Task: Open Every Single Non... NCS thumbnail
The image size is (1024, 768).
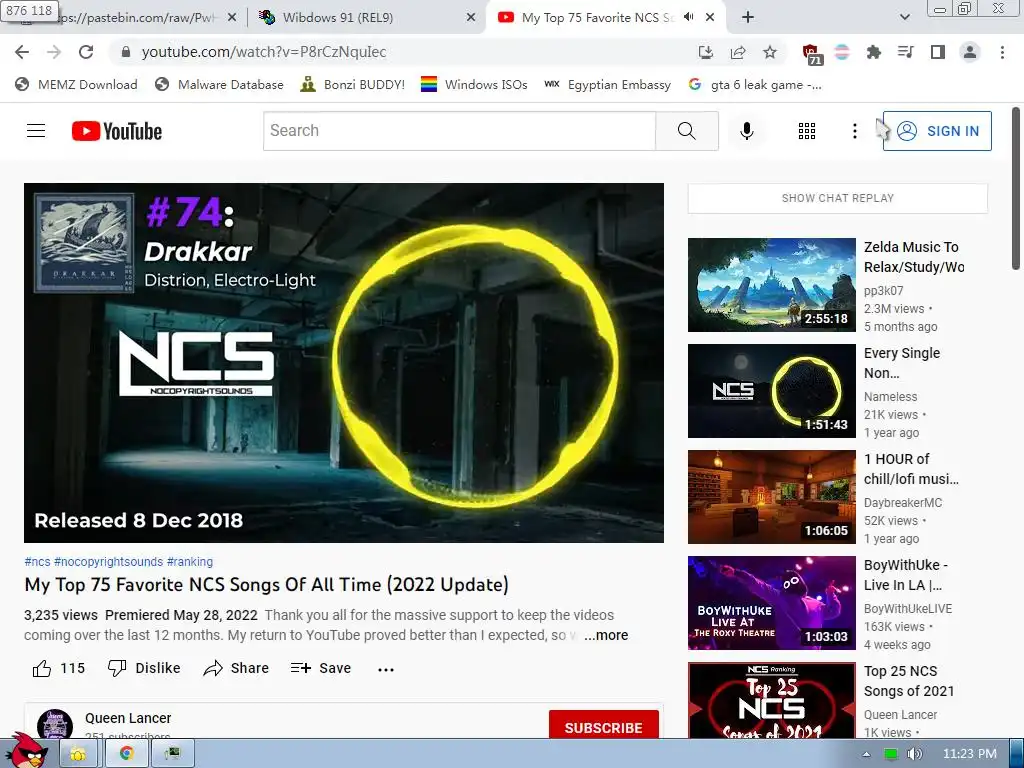Action: pyautogui.click(x=771, y=391)
